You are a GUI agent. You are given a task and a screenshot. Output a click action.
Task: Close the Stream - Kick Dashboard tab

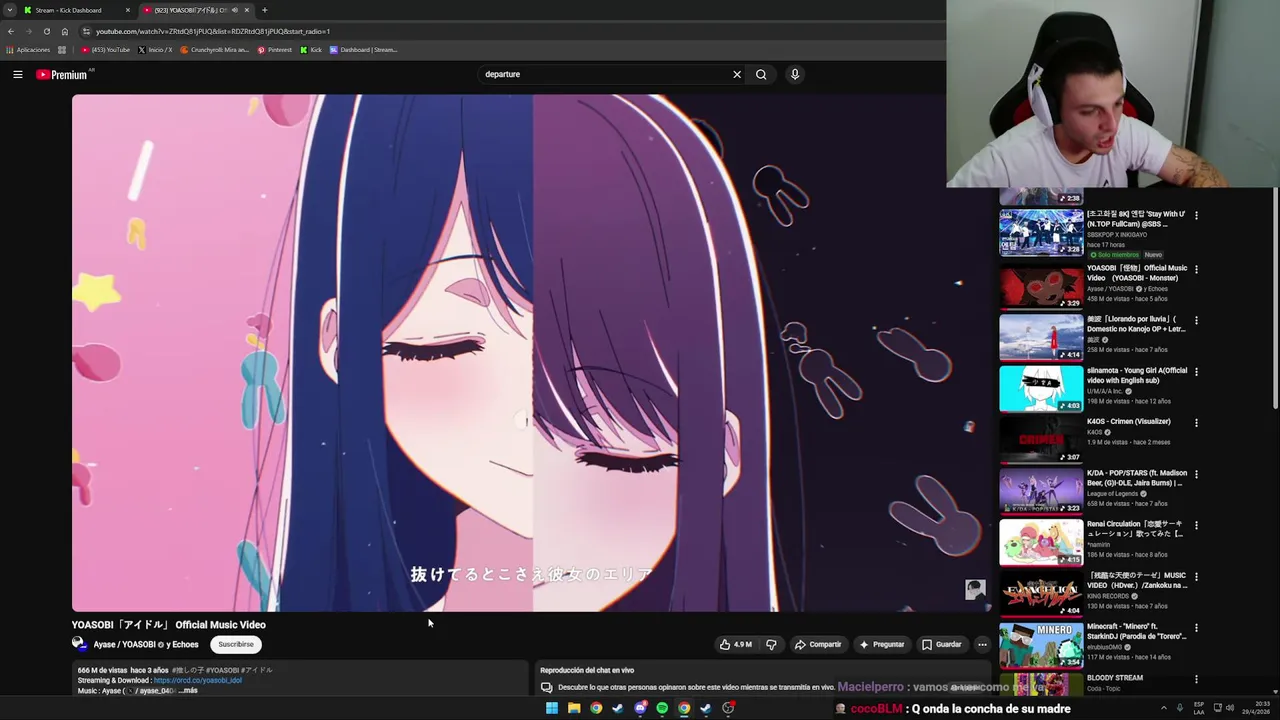pyautogui.click(x=127, y=10)
